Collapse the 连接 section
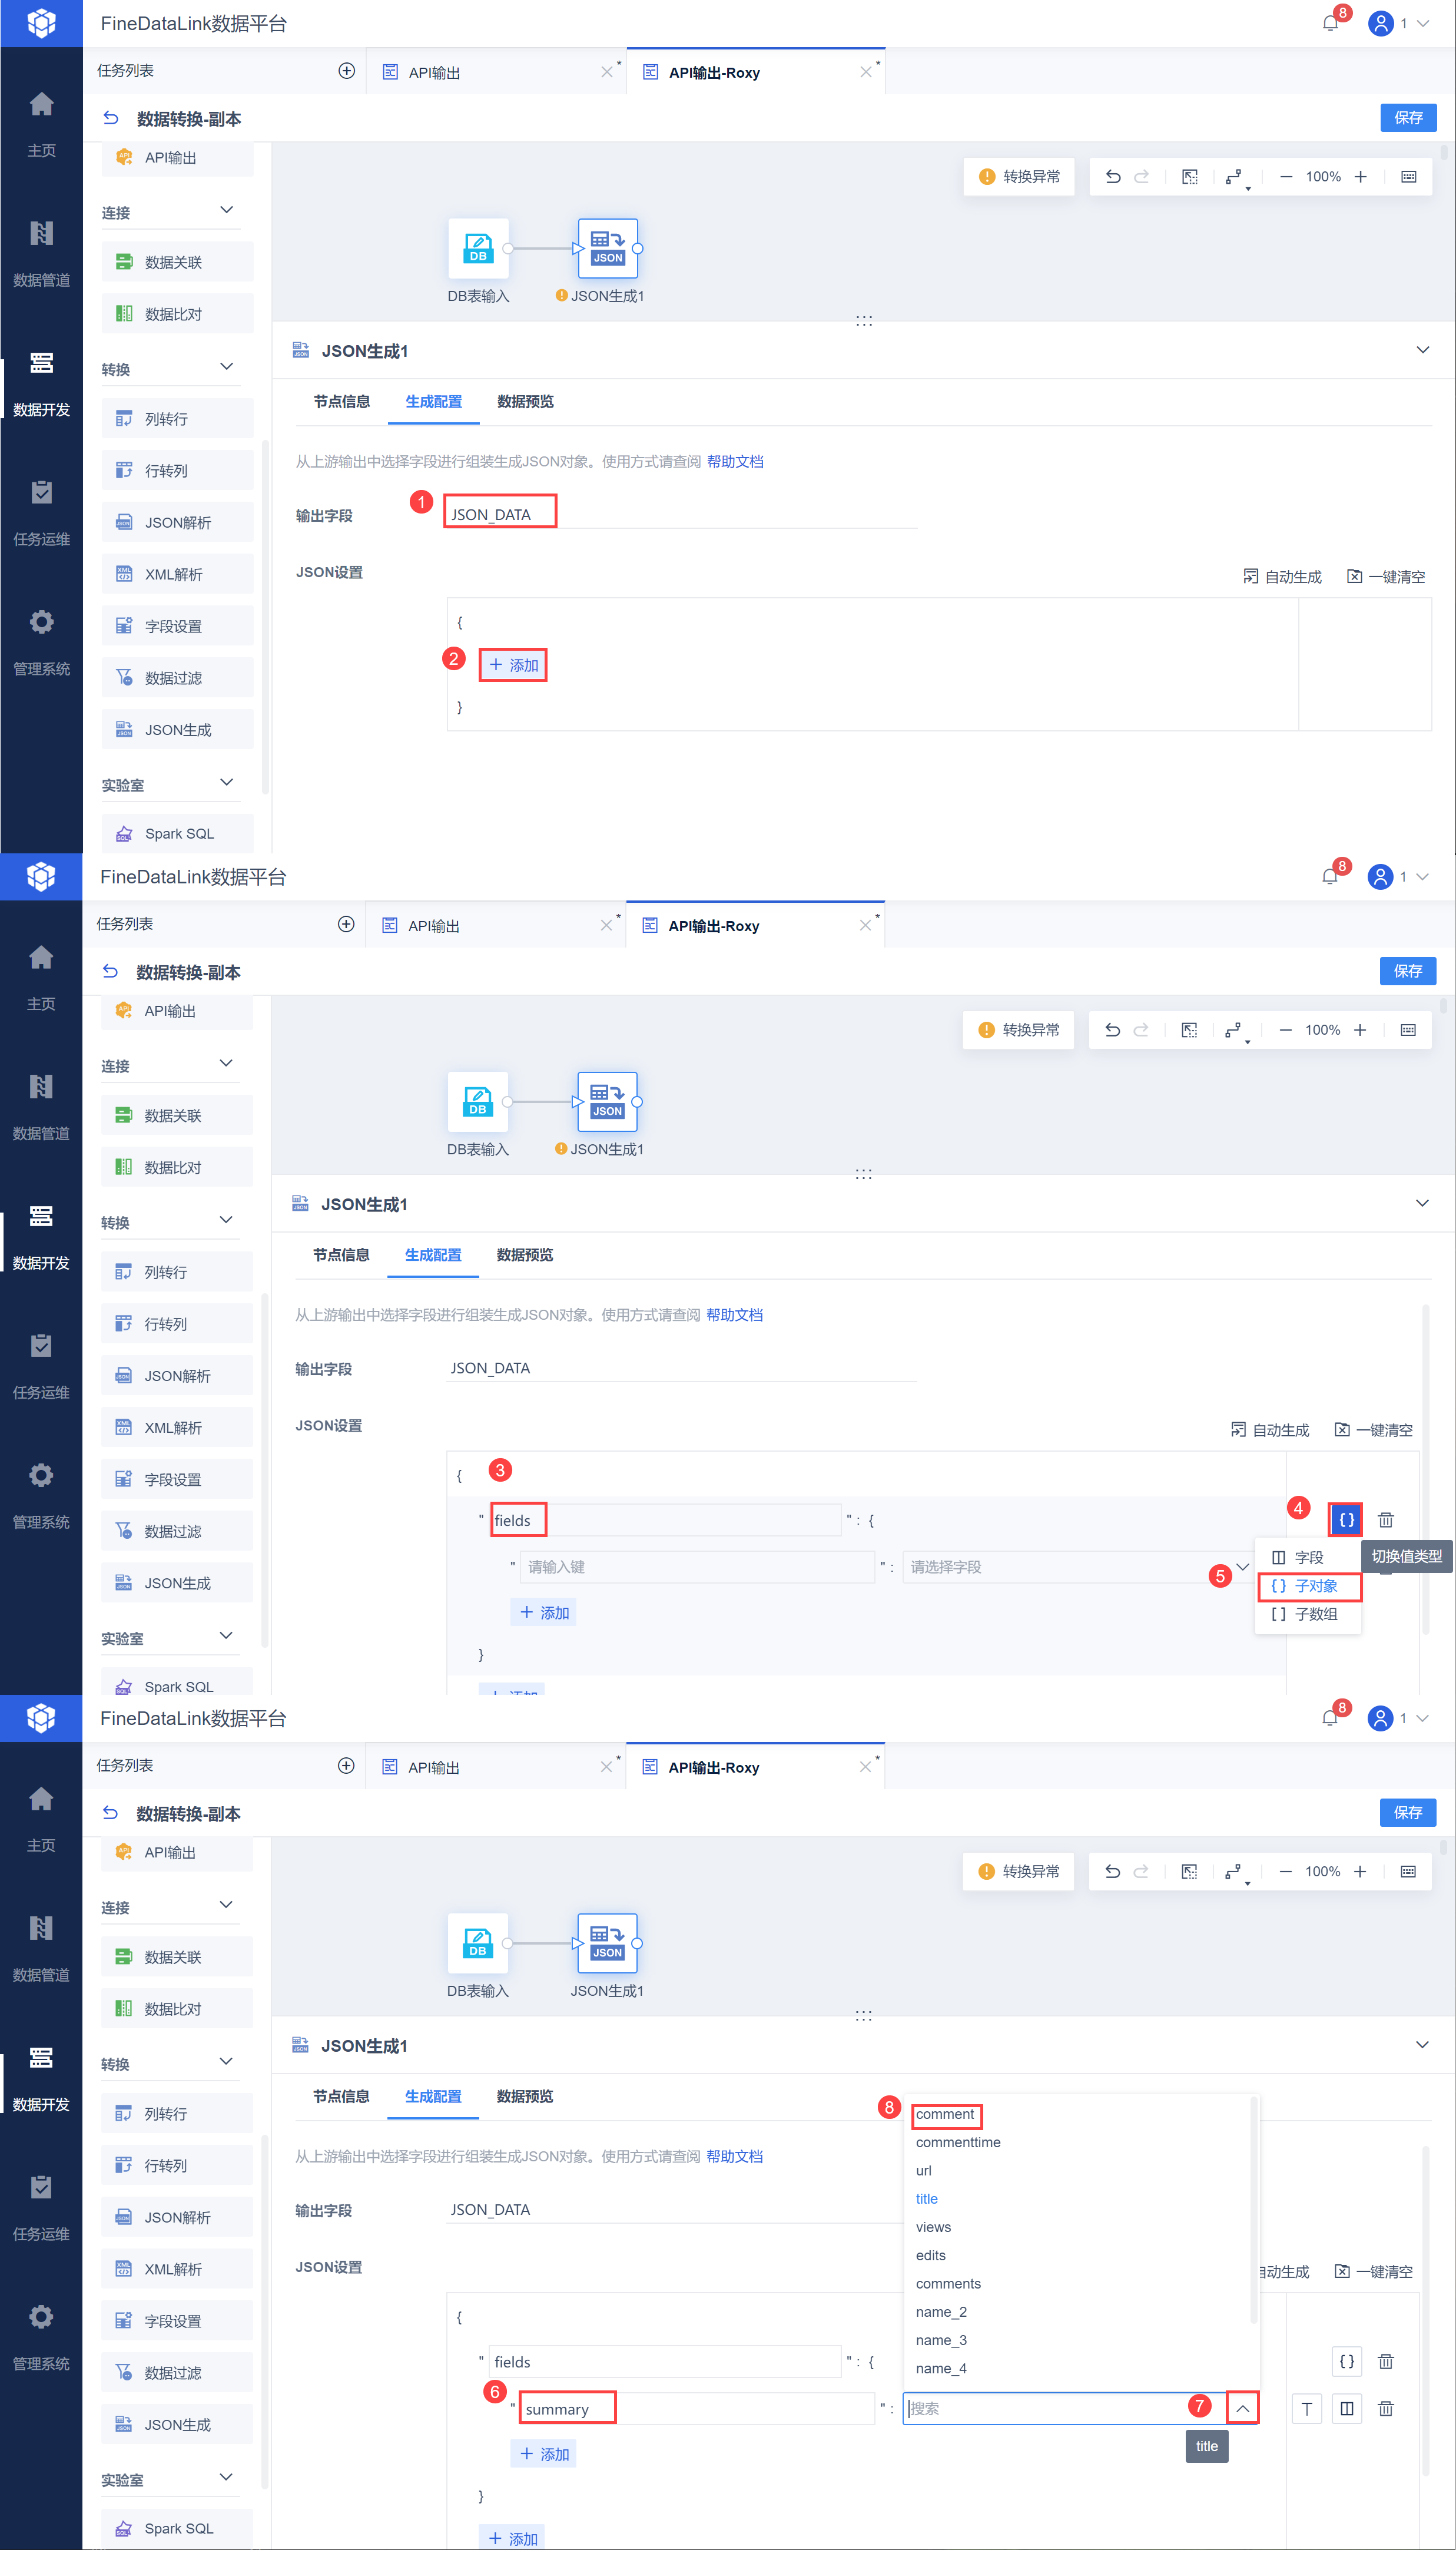The height and width of the screenshot is (2550, 1456). (226, 211)
